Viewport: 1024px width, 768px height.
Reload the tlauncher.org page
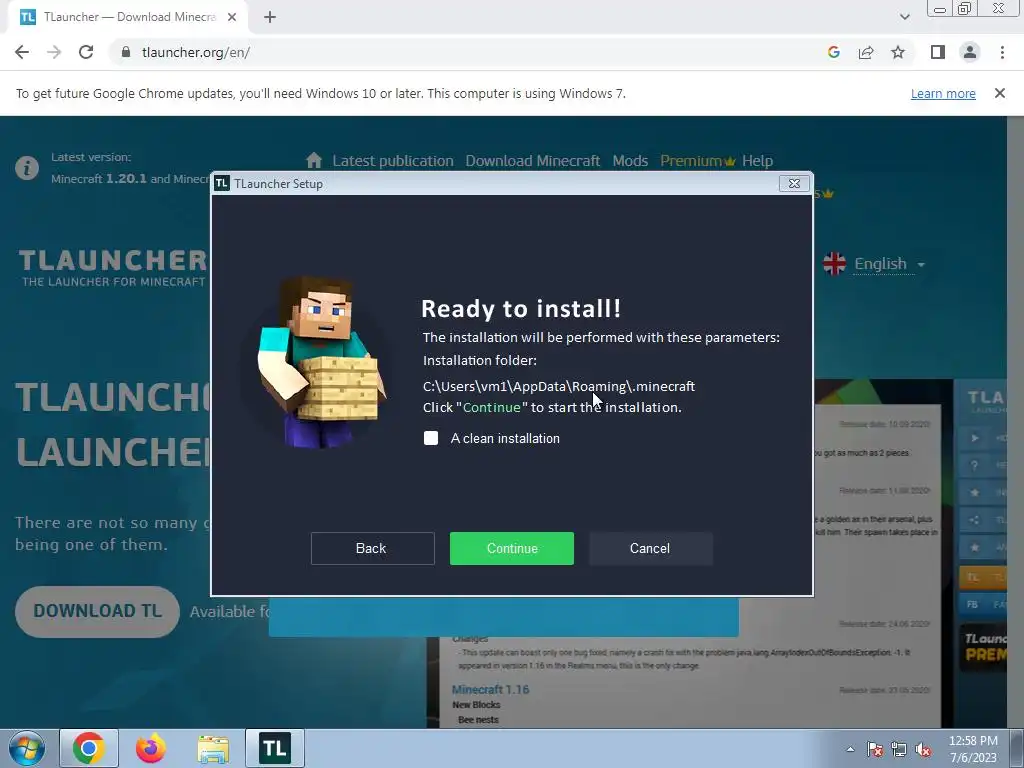86,52
